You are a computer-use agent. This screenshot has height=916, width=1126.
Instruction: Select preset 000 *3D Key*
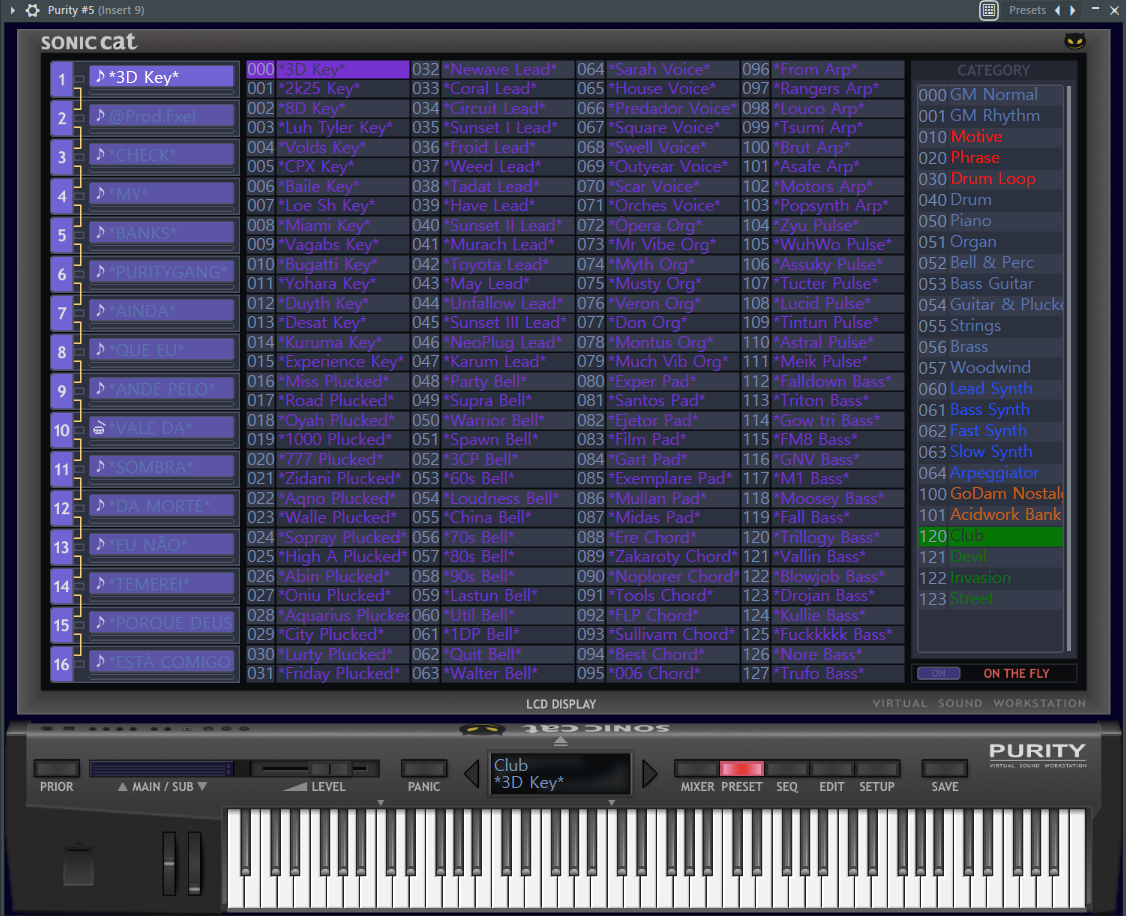328,70
